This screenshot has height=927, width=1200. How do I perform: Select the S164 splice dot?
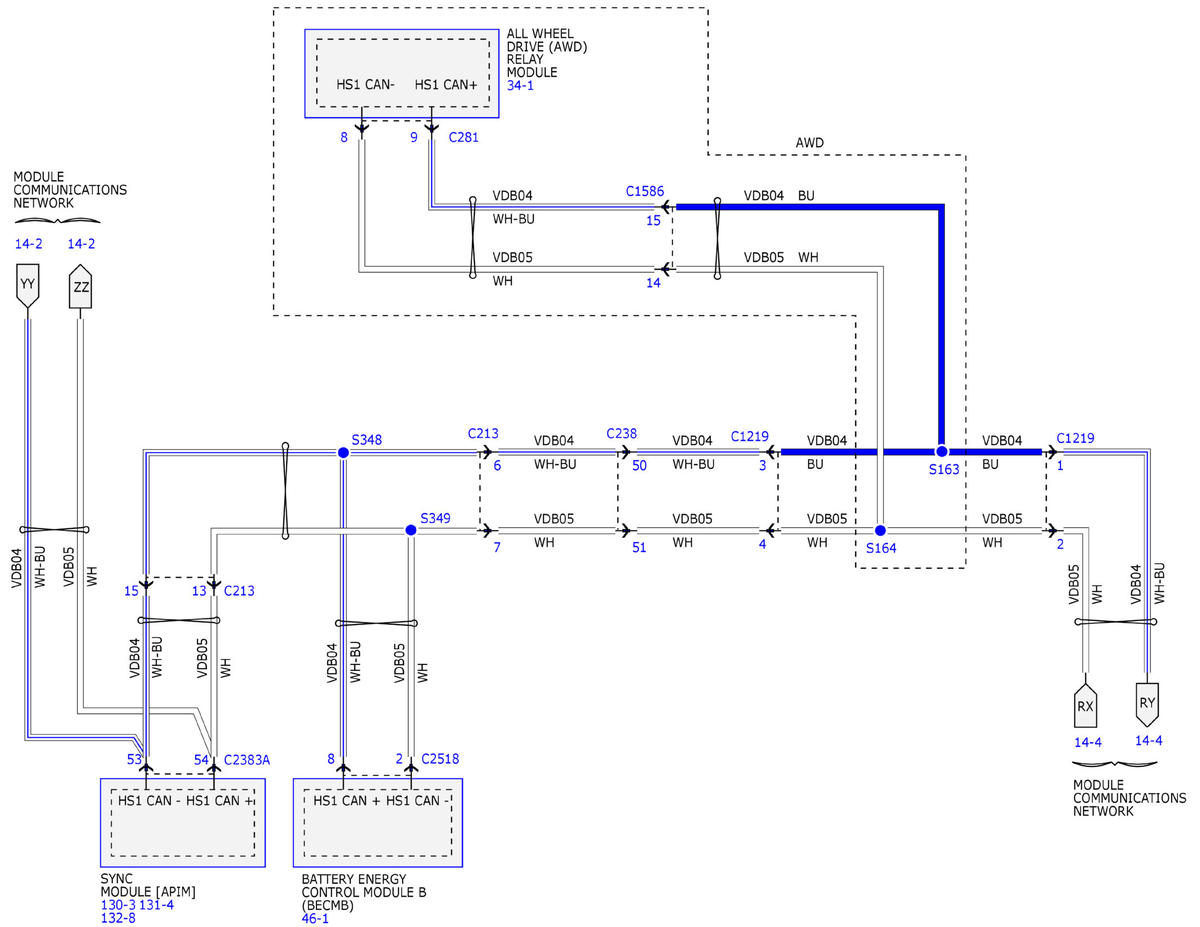point(881,530)
